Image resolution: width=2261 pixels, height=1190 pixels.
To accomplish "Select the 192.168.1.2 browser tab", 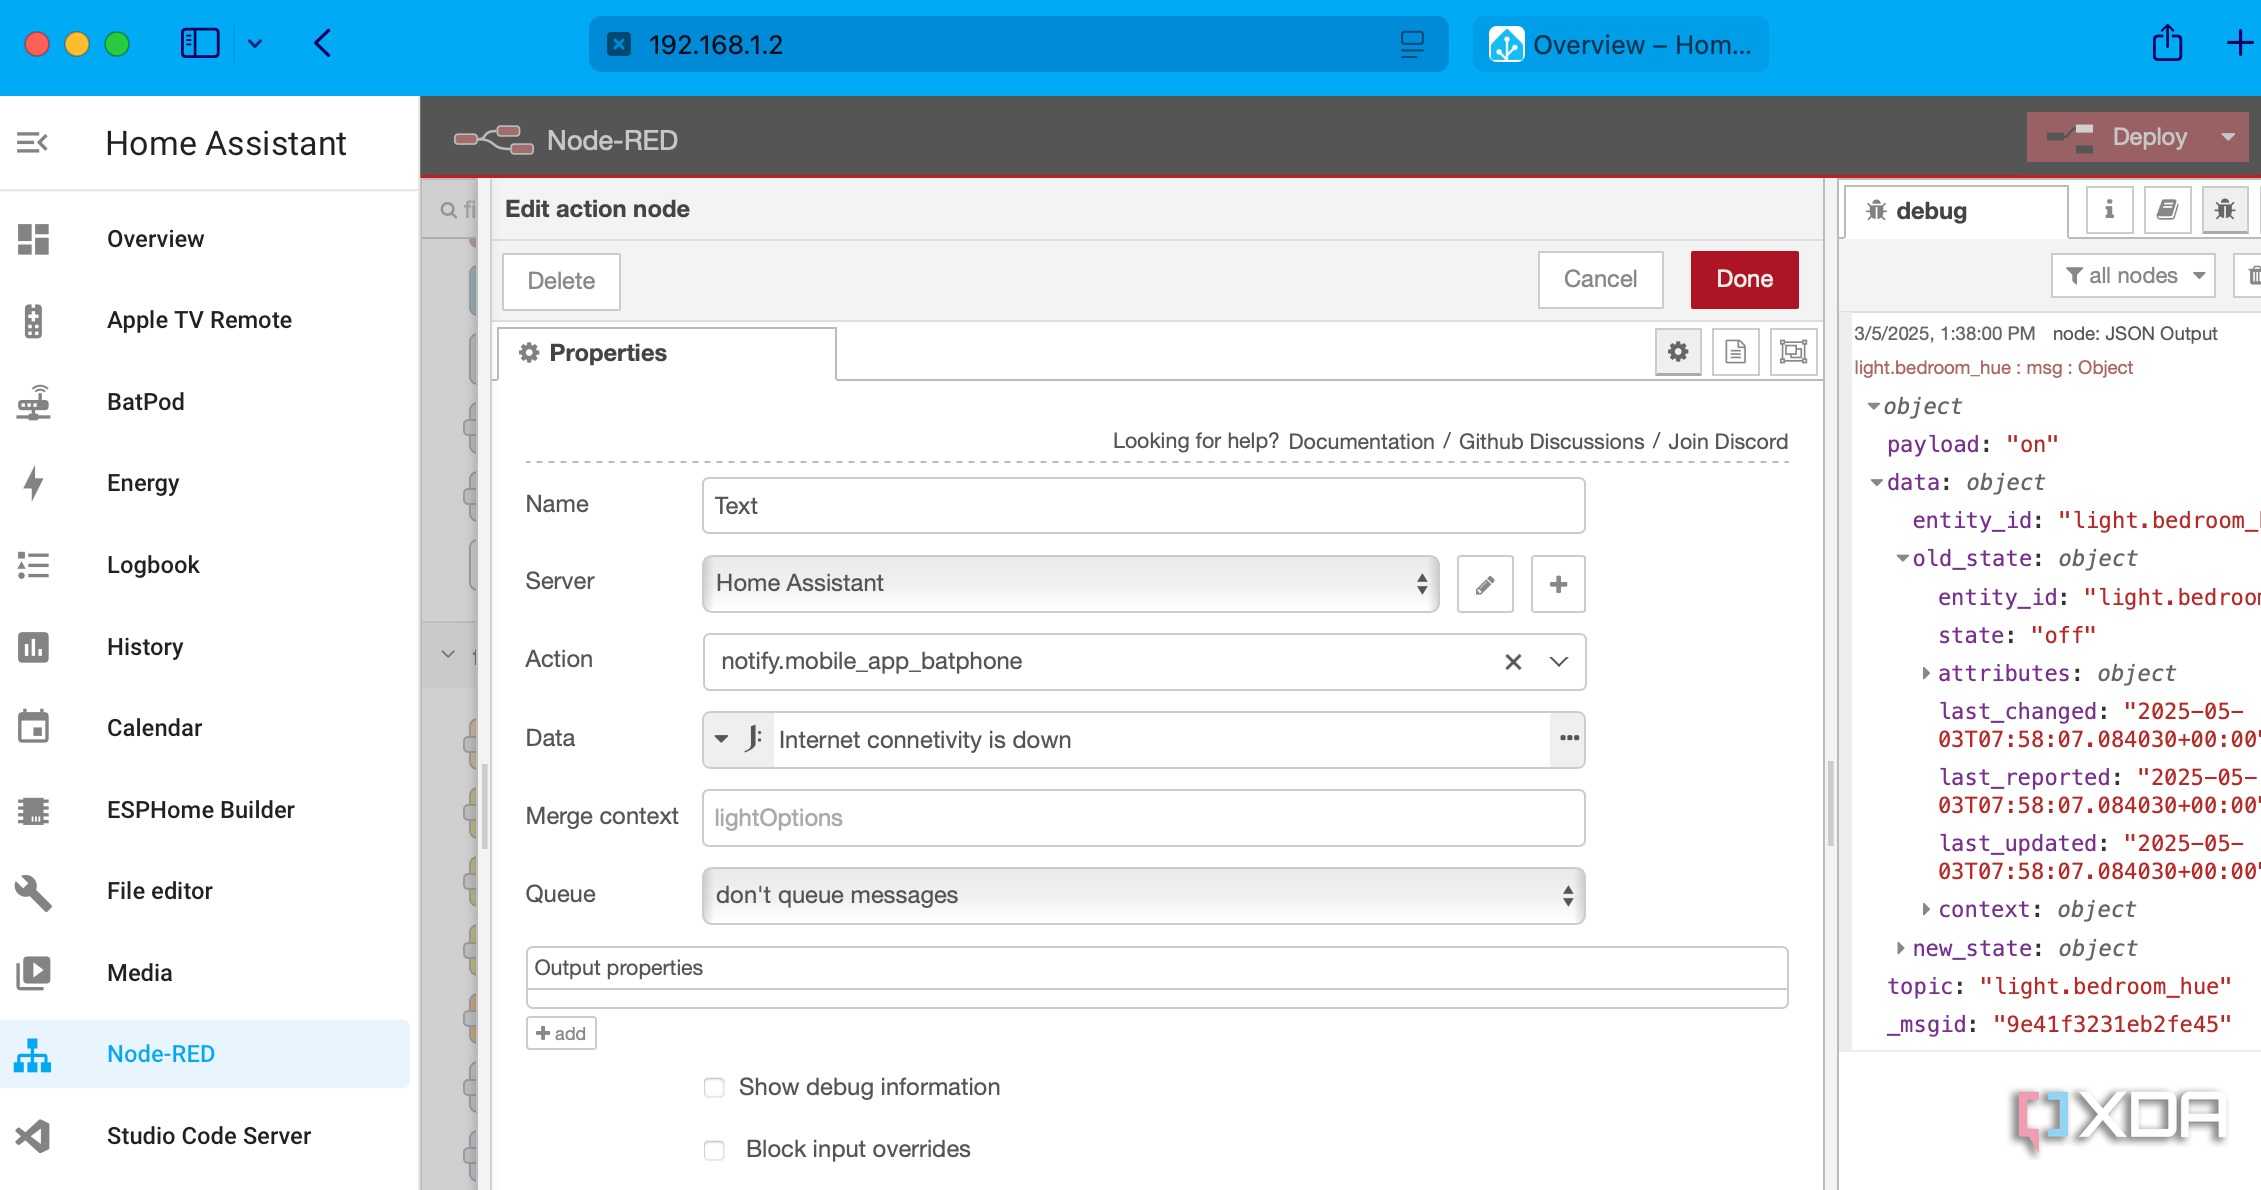I will point(1018,44).
